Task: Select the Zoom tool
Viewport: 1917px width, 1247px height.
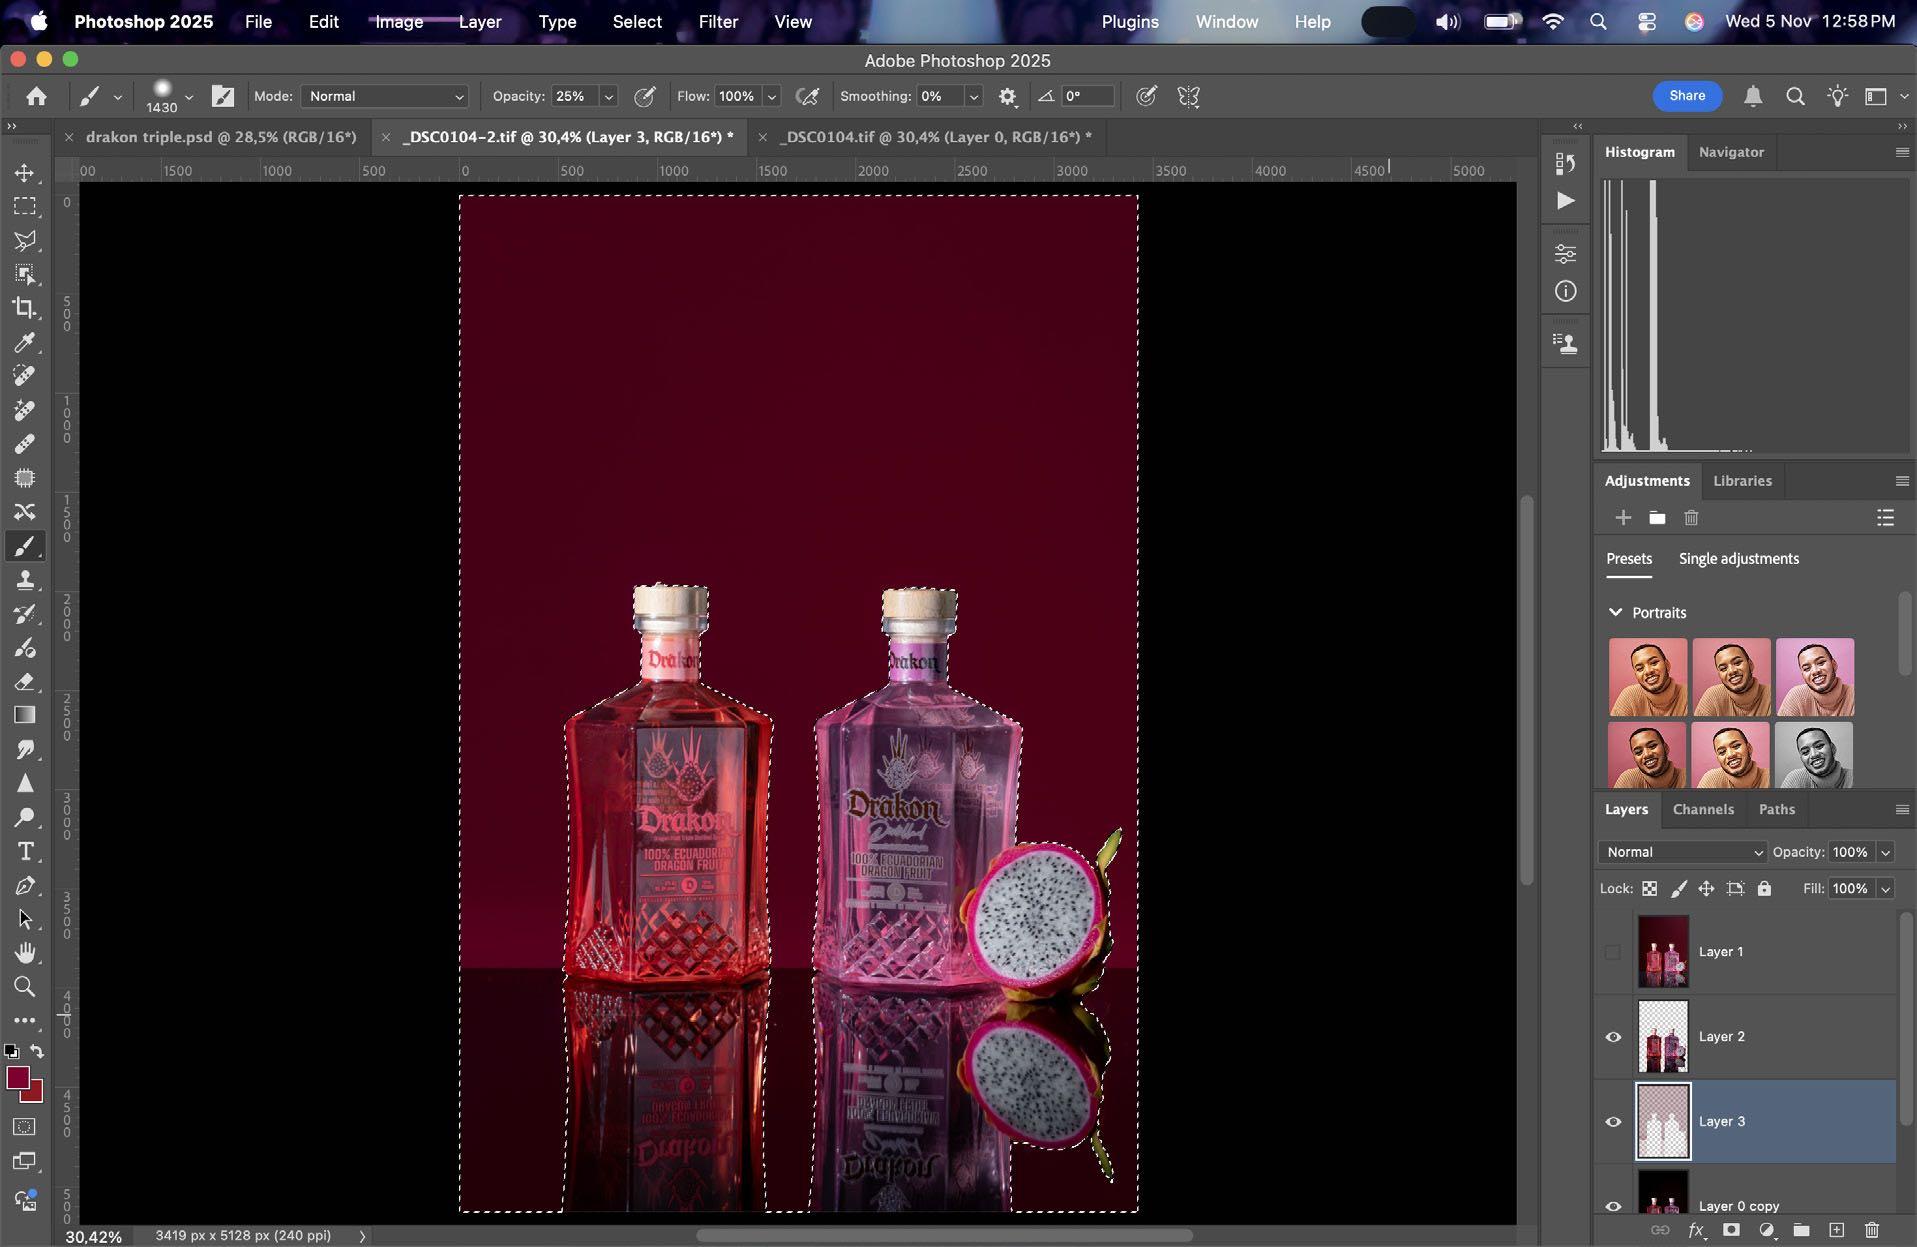Action: pyautogui.click(x=25, y=986)
